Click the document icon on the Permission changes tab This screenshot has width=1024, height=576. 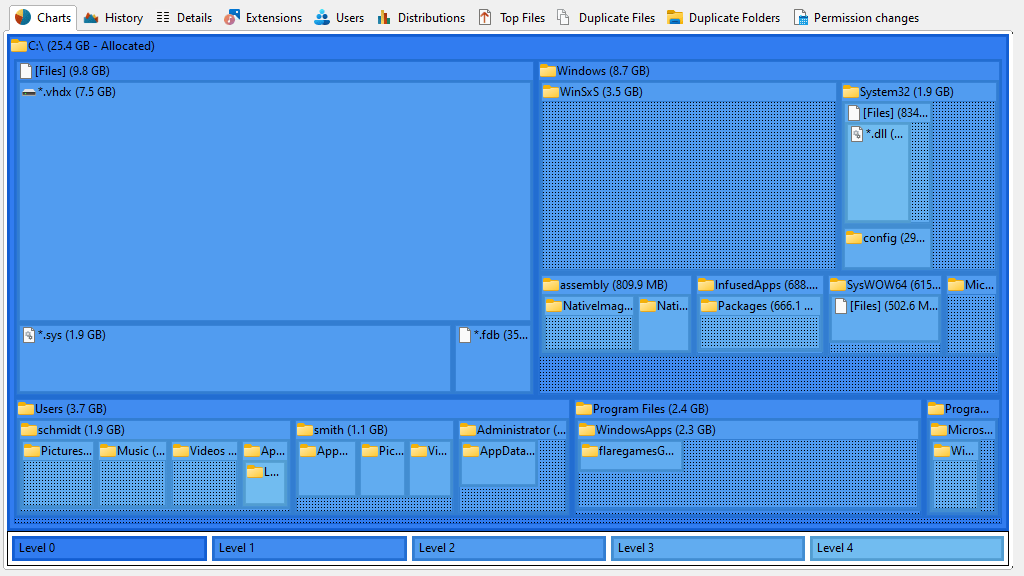point(799,17)
